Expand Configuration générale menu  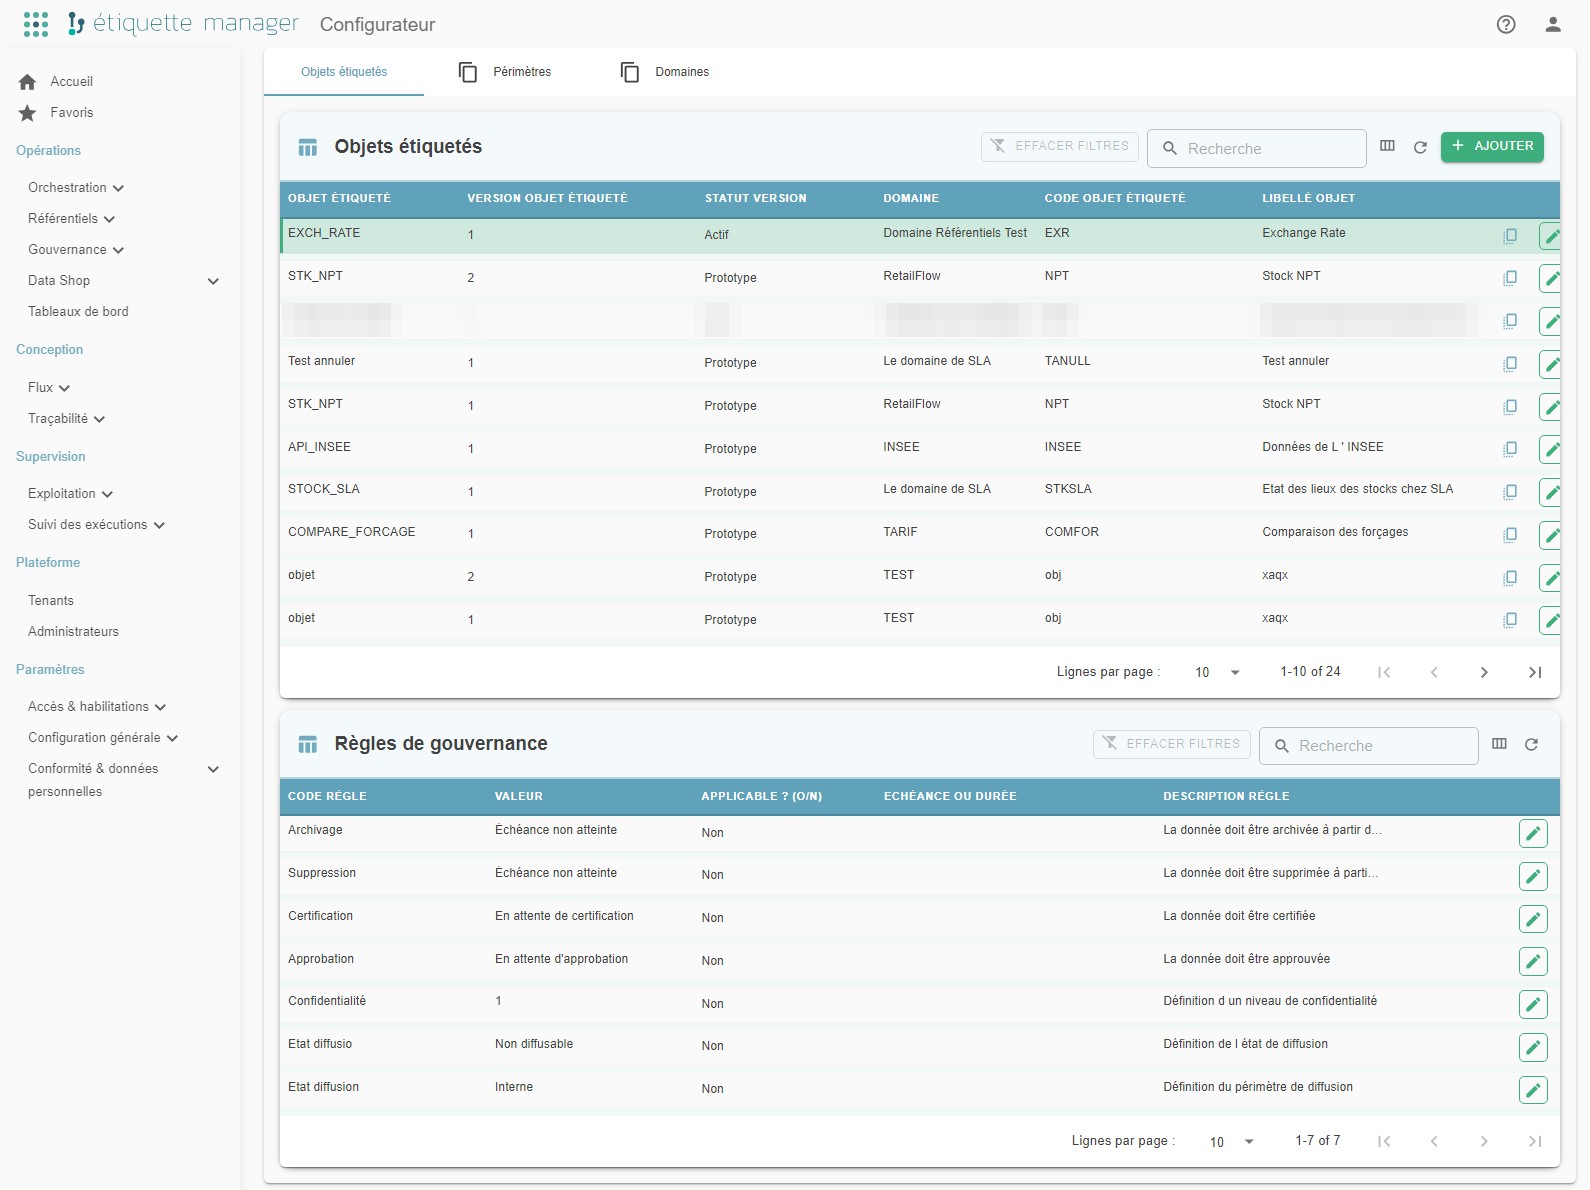tap(103, 738)
